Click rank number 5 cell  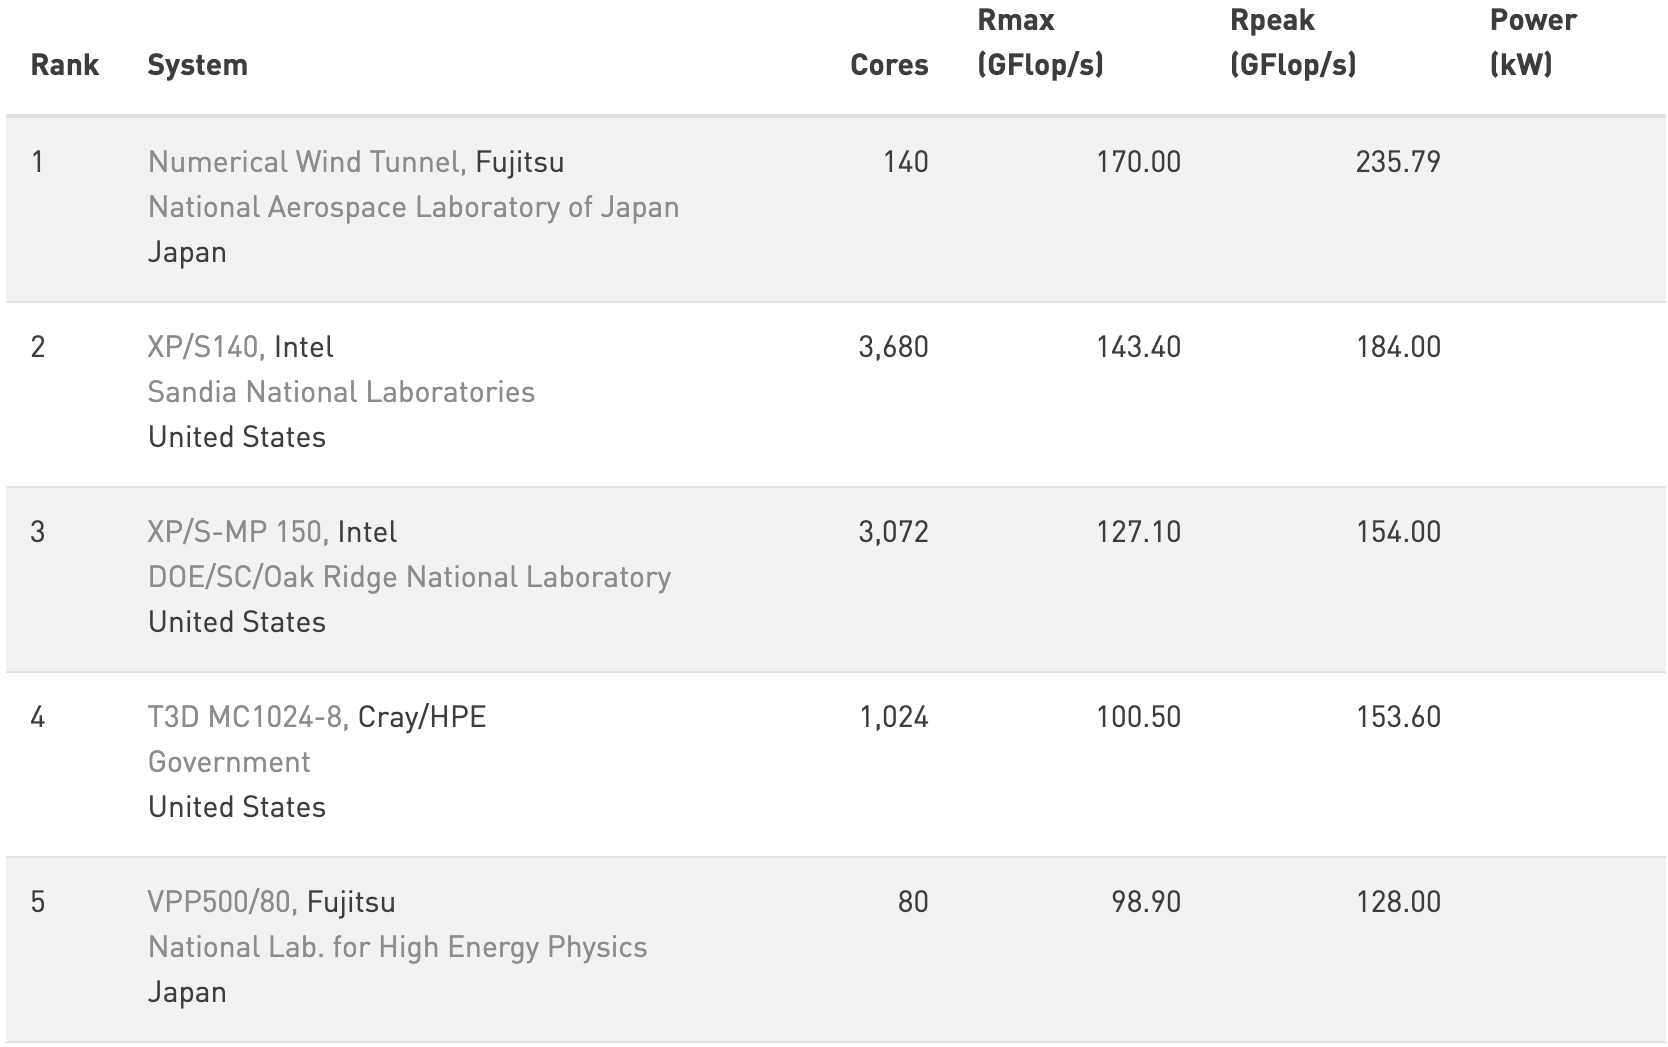38,902
